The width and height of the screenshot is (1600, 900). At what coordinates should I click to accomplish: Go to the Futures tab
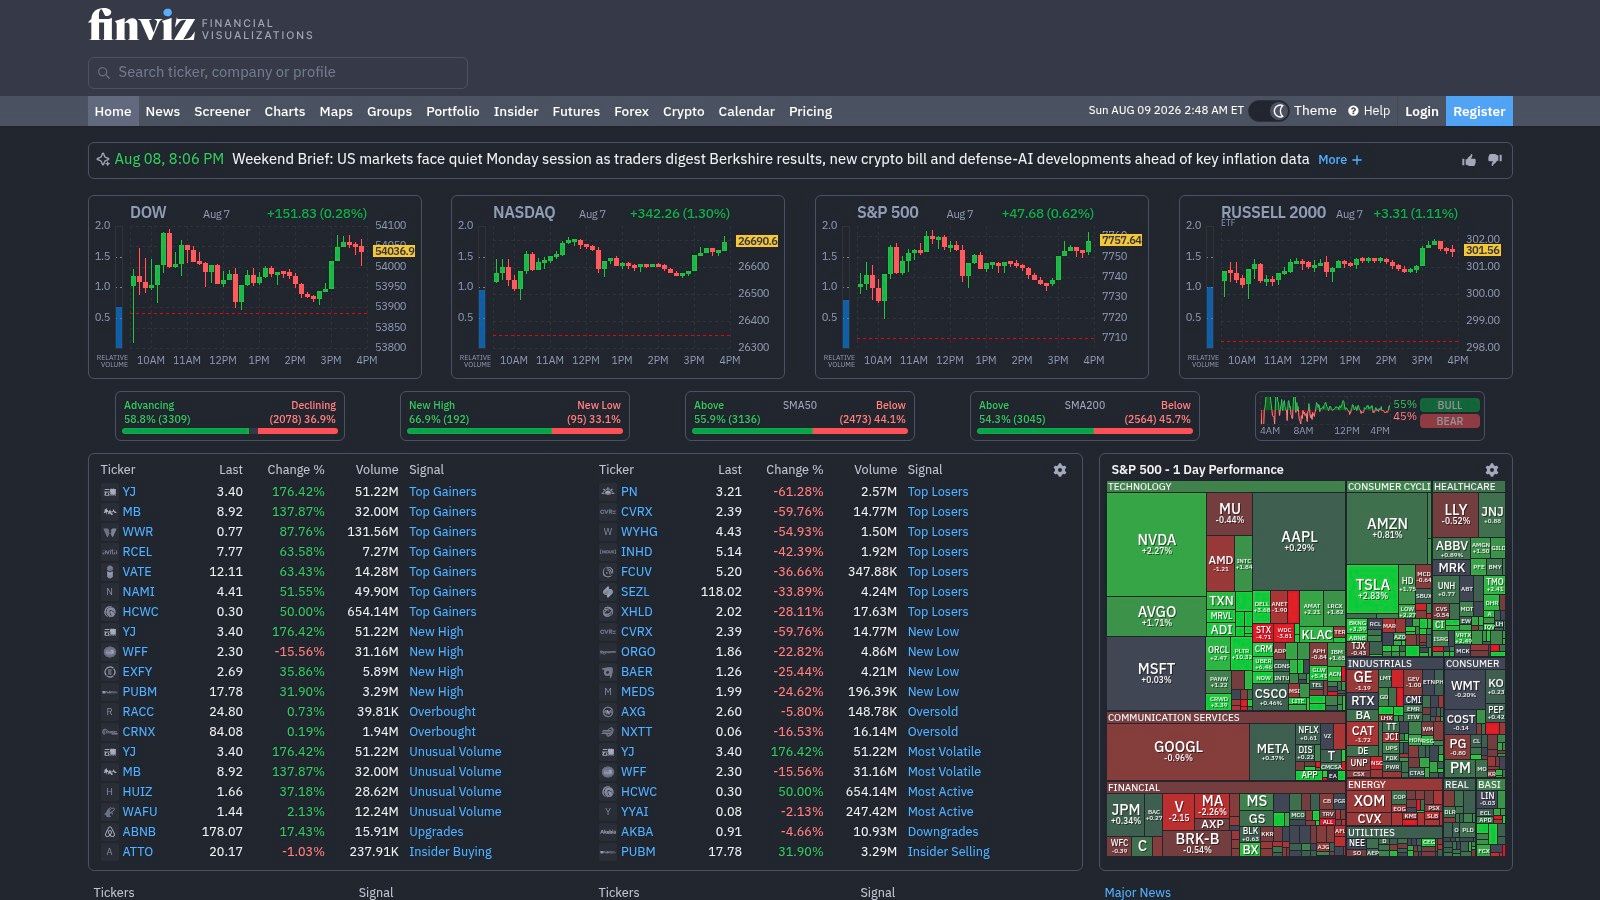click(x=576, y=111)
